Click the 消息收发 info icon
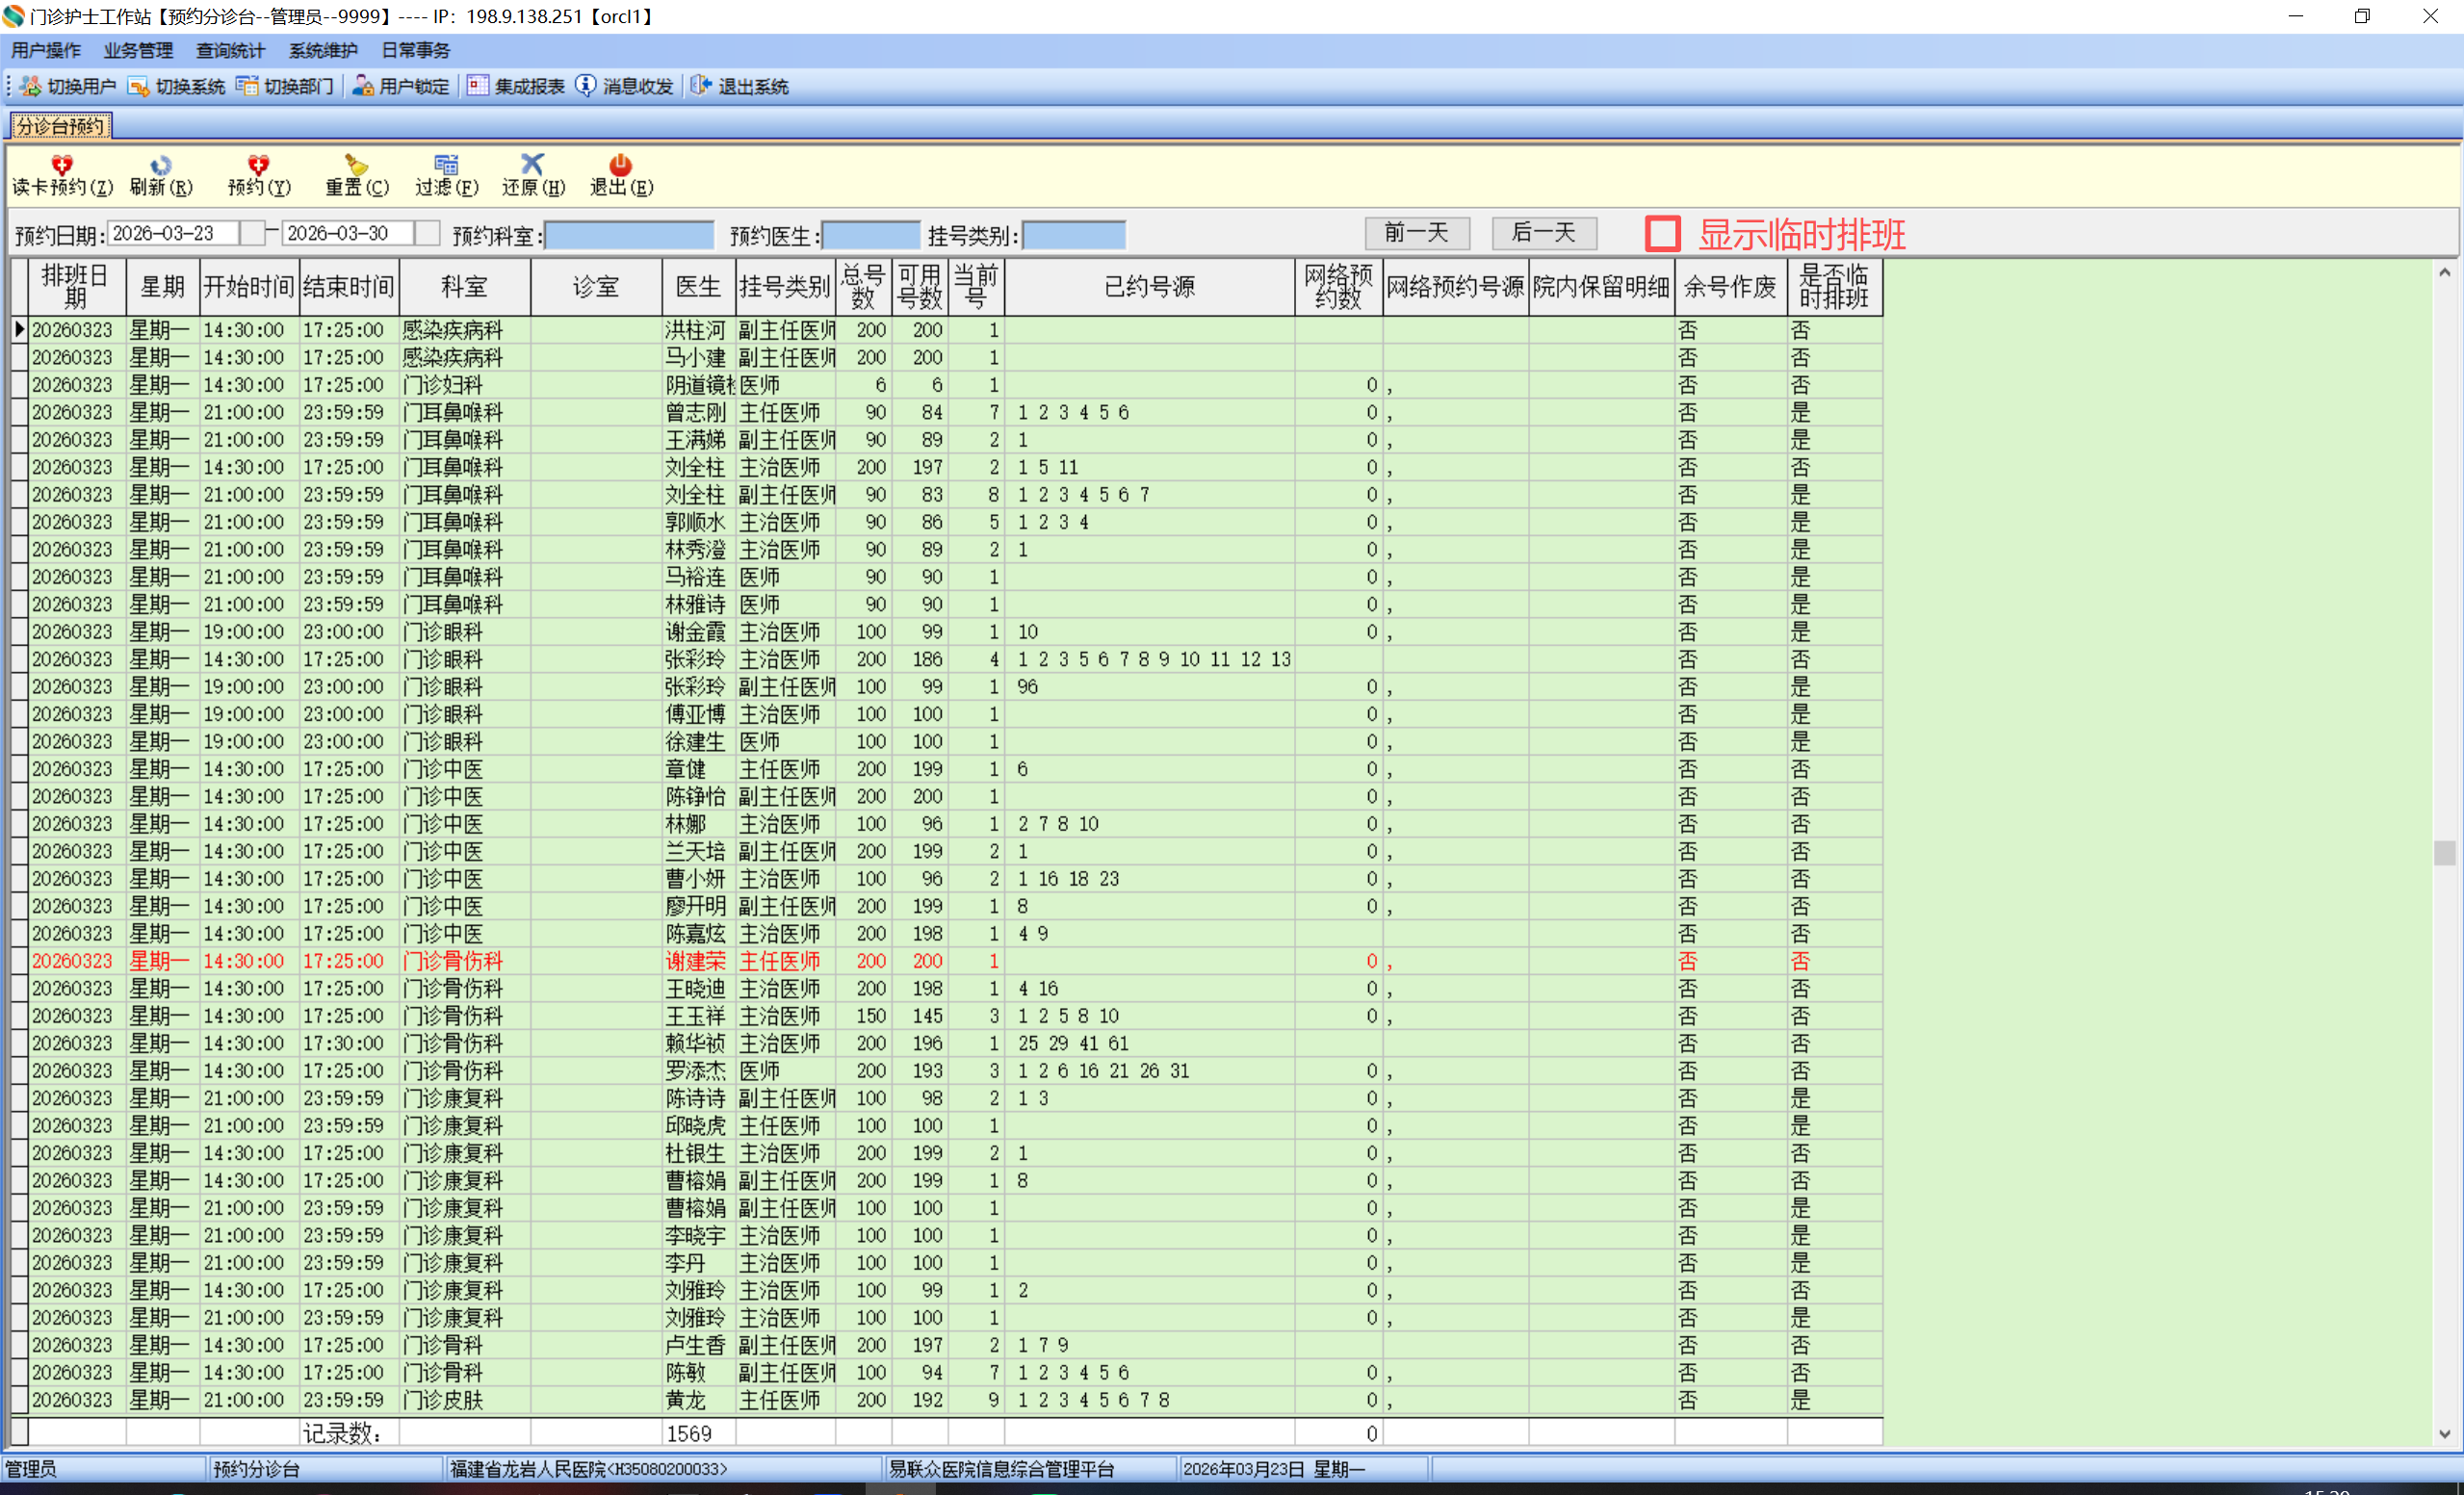Screen dimensions: 2464x1495 (x=586, y=86)
